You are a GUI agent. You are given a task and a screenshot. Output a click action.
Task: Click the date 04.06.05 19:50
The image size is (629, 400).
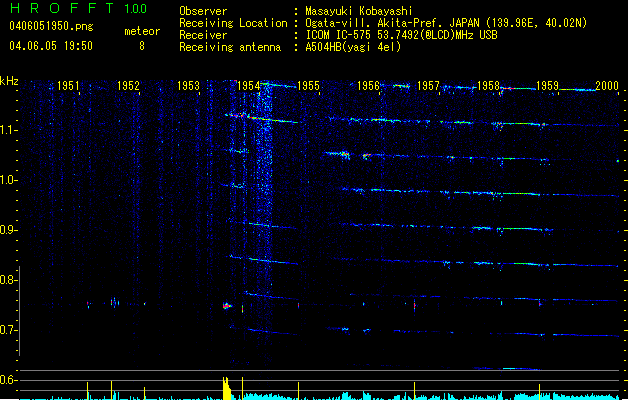tap(51, 46)
